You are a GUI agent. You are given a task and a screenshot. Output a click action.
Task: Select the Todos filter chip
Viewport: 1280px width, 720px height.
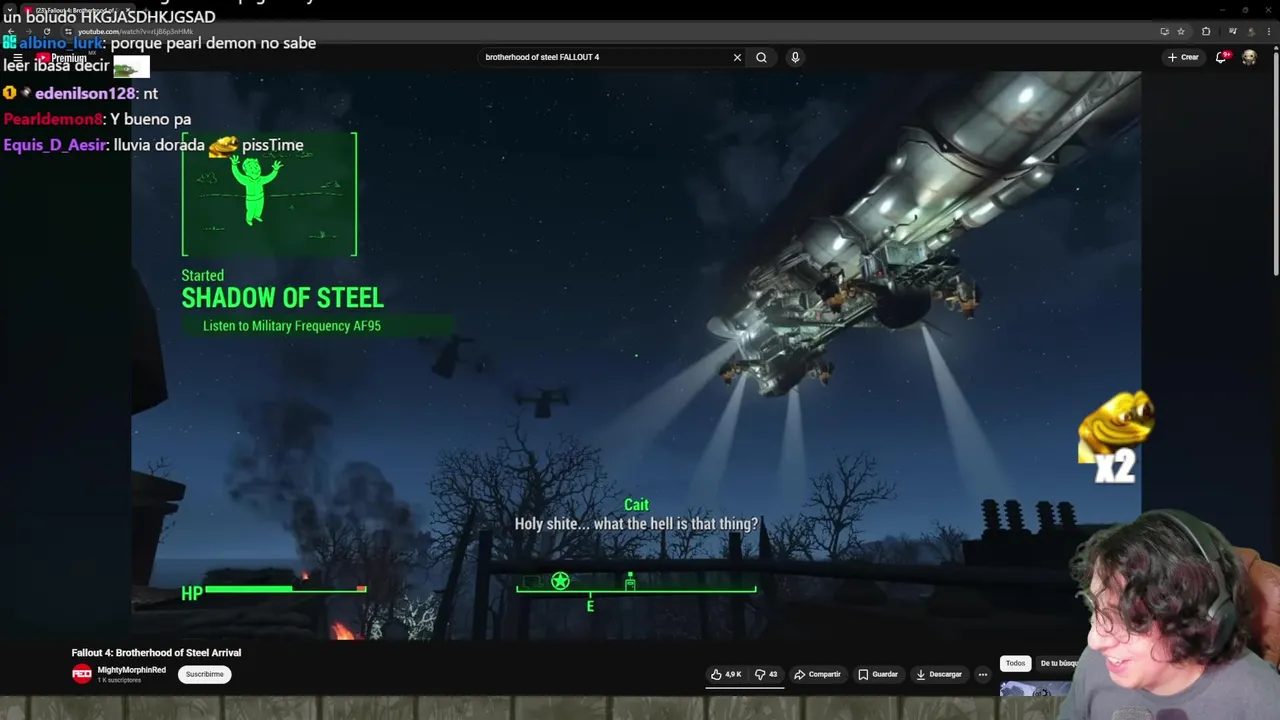[1015, 663]
